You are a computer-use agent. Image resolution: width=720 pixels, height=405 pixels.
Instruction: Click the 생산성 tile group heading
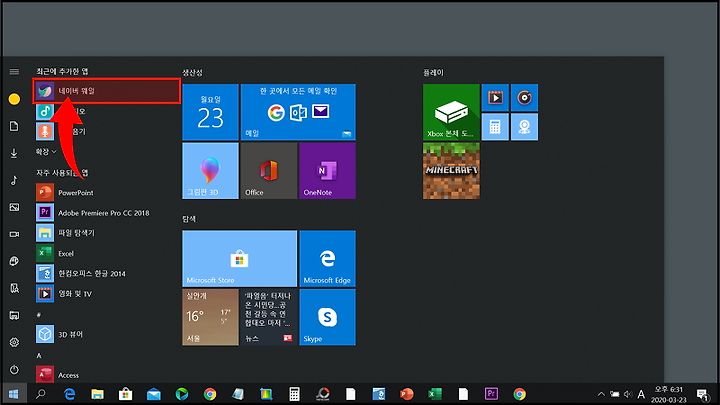tap(192, 73)
